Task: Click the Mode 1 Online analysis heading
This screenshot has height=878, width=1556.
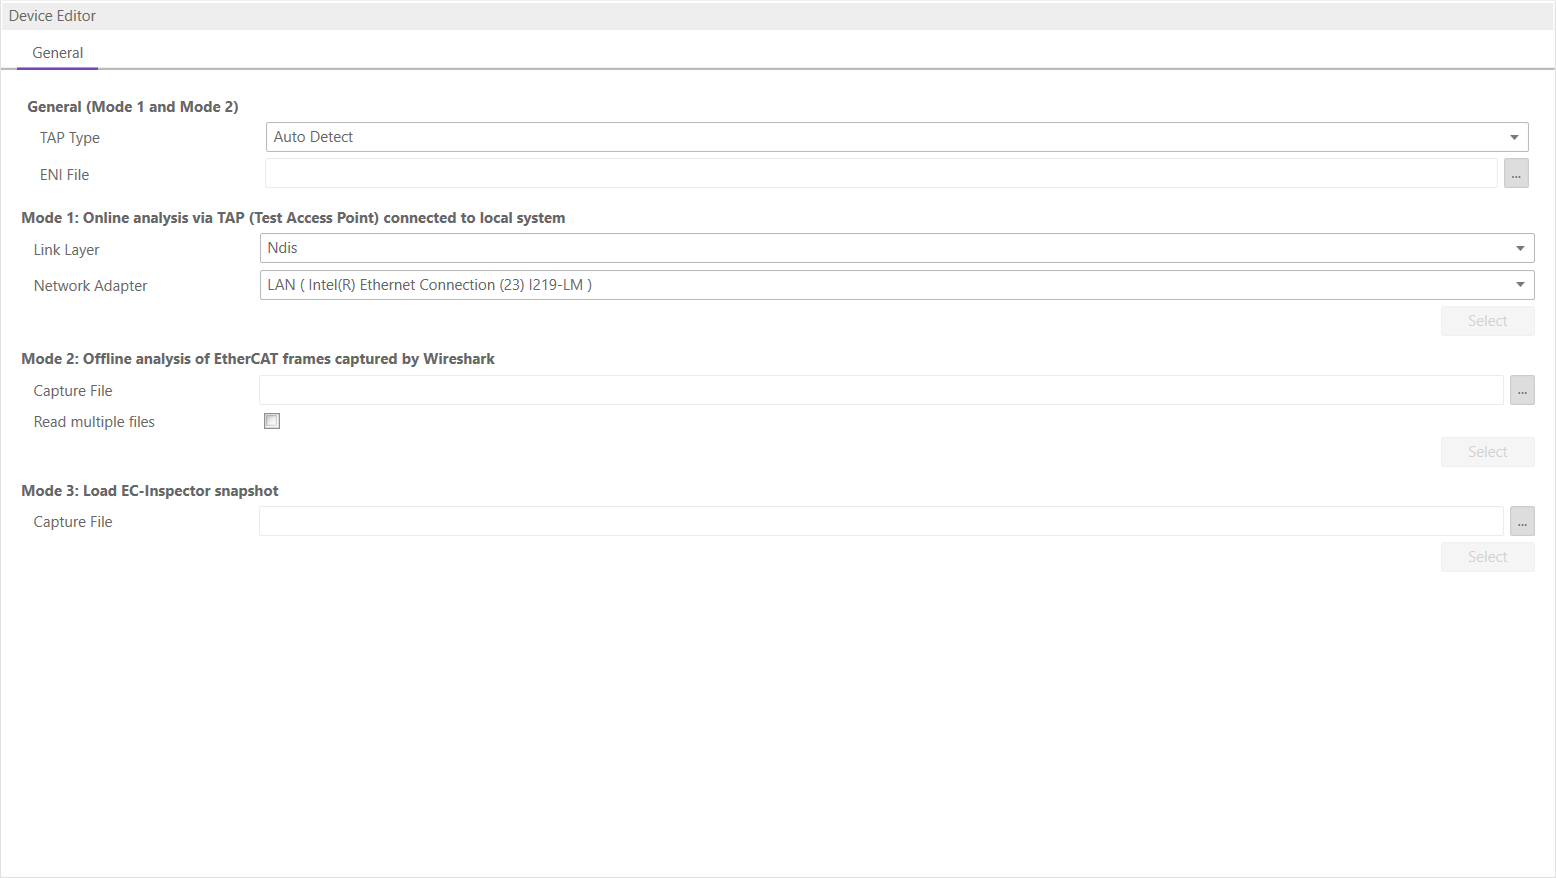Action: coord(293,218)
